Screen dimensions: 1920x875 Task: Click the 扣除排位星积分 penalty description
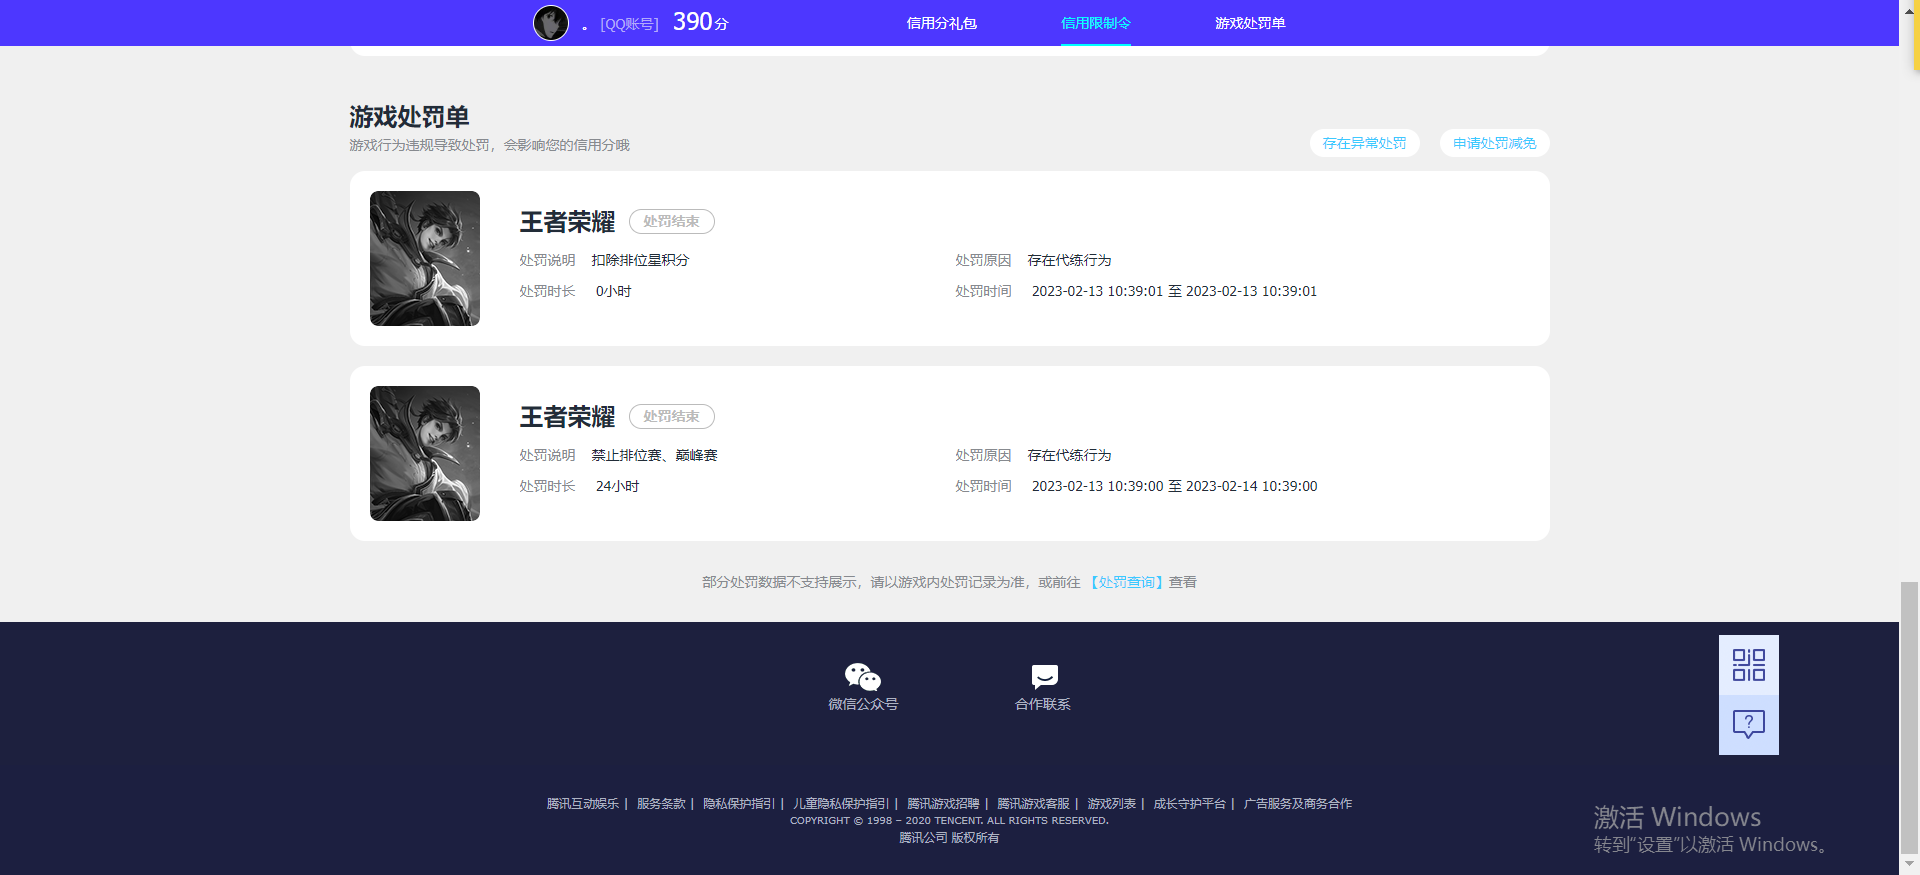tap(640, 260)
